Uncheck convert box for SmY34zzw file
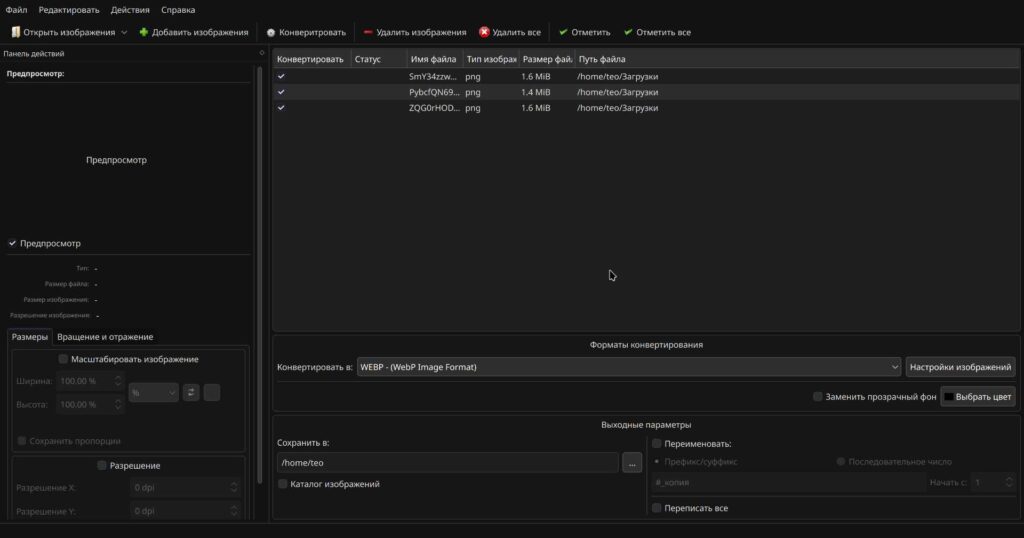Viewport: 1024px width, 538px height. pyautogui.click(x=281, y=76)
